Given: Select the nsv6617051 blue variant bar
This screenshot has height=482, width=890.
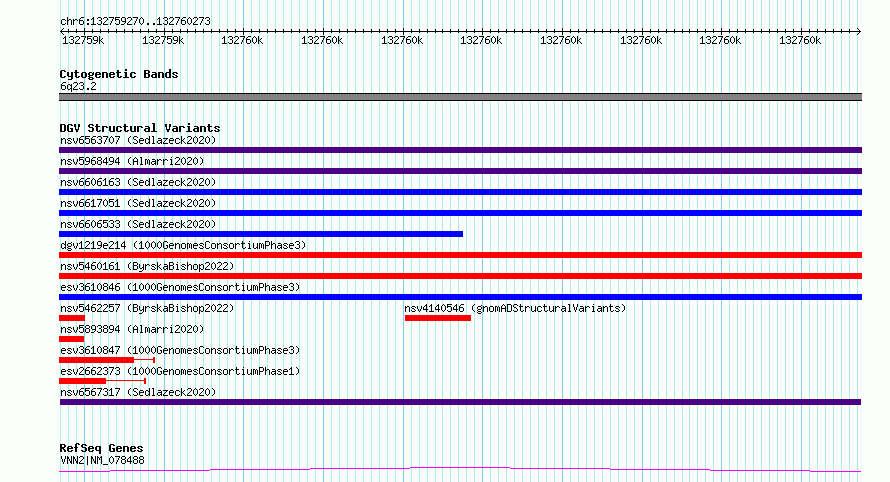Looking at the screenshot, I should point(460,213).
